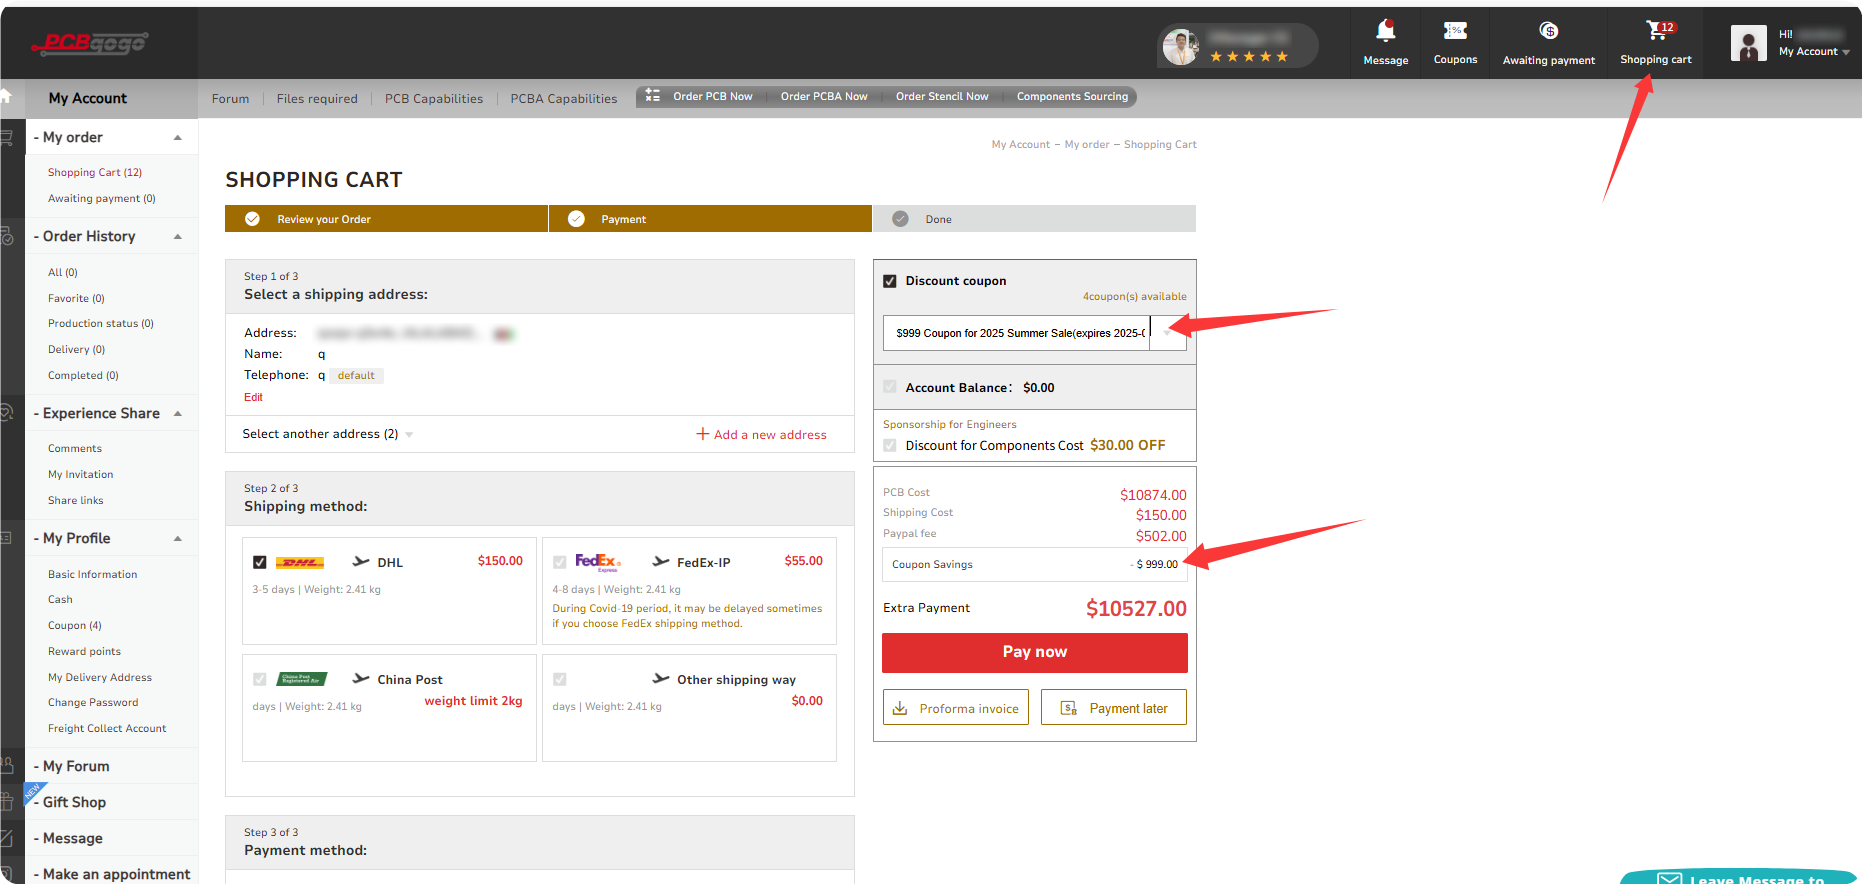Go to Order PCB Now
Viewport: 1862px width, 884px height.
point(713,96)
